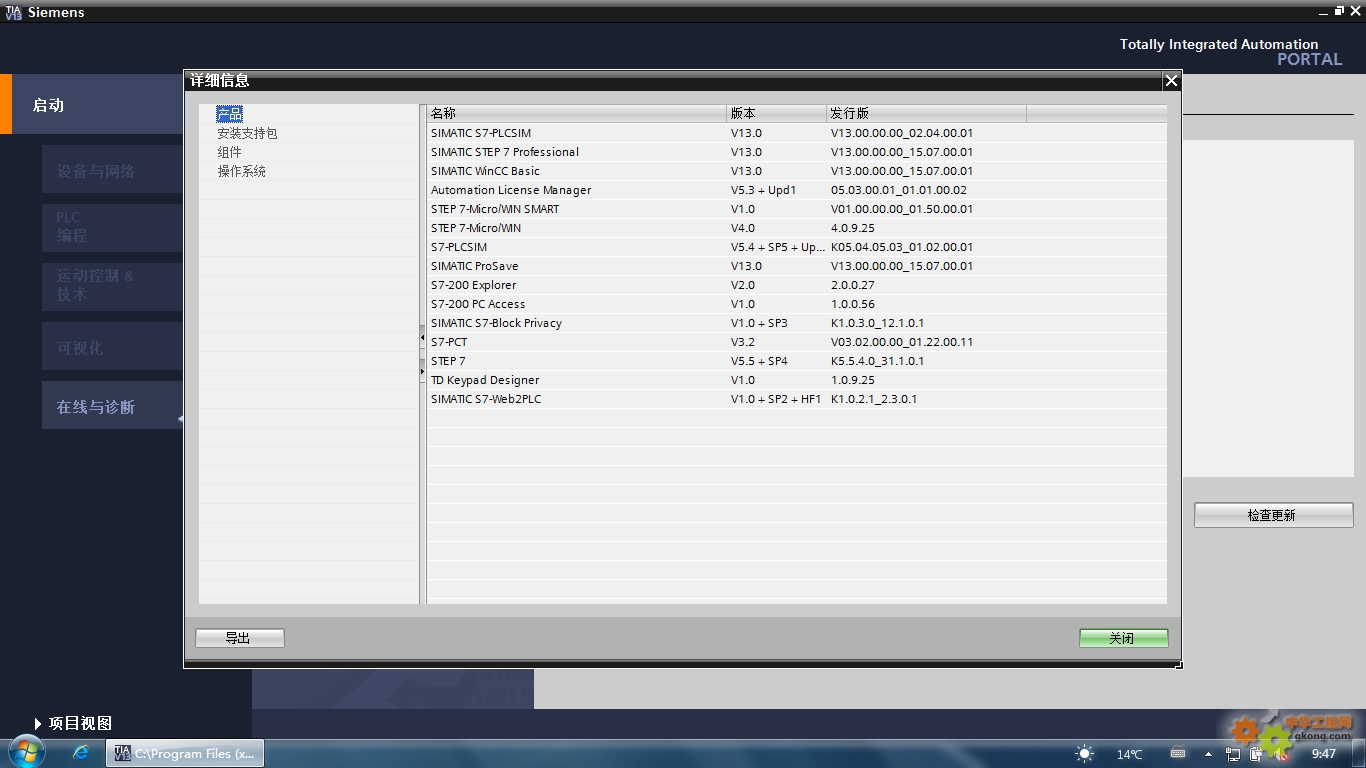
Task: Select the STEP 7-Micro/WIN SMART row
Action: pyautogui.click(x=797, y=209)
